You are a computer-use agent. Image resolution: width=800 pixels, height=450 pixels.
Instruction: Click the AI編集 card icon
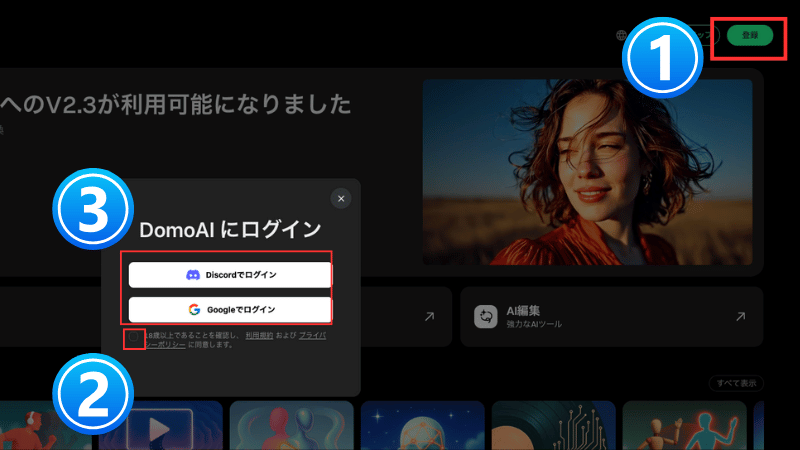tap(485, 316)
